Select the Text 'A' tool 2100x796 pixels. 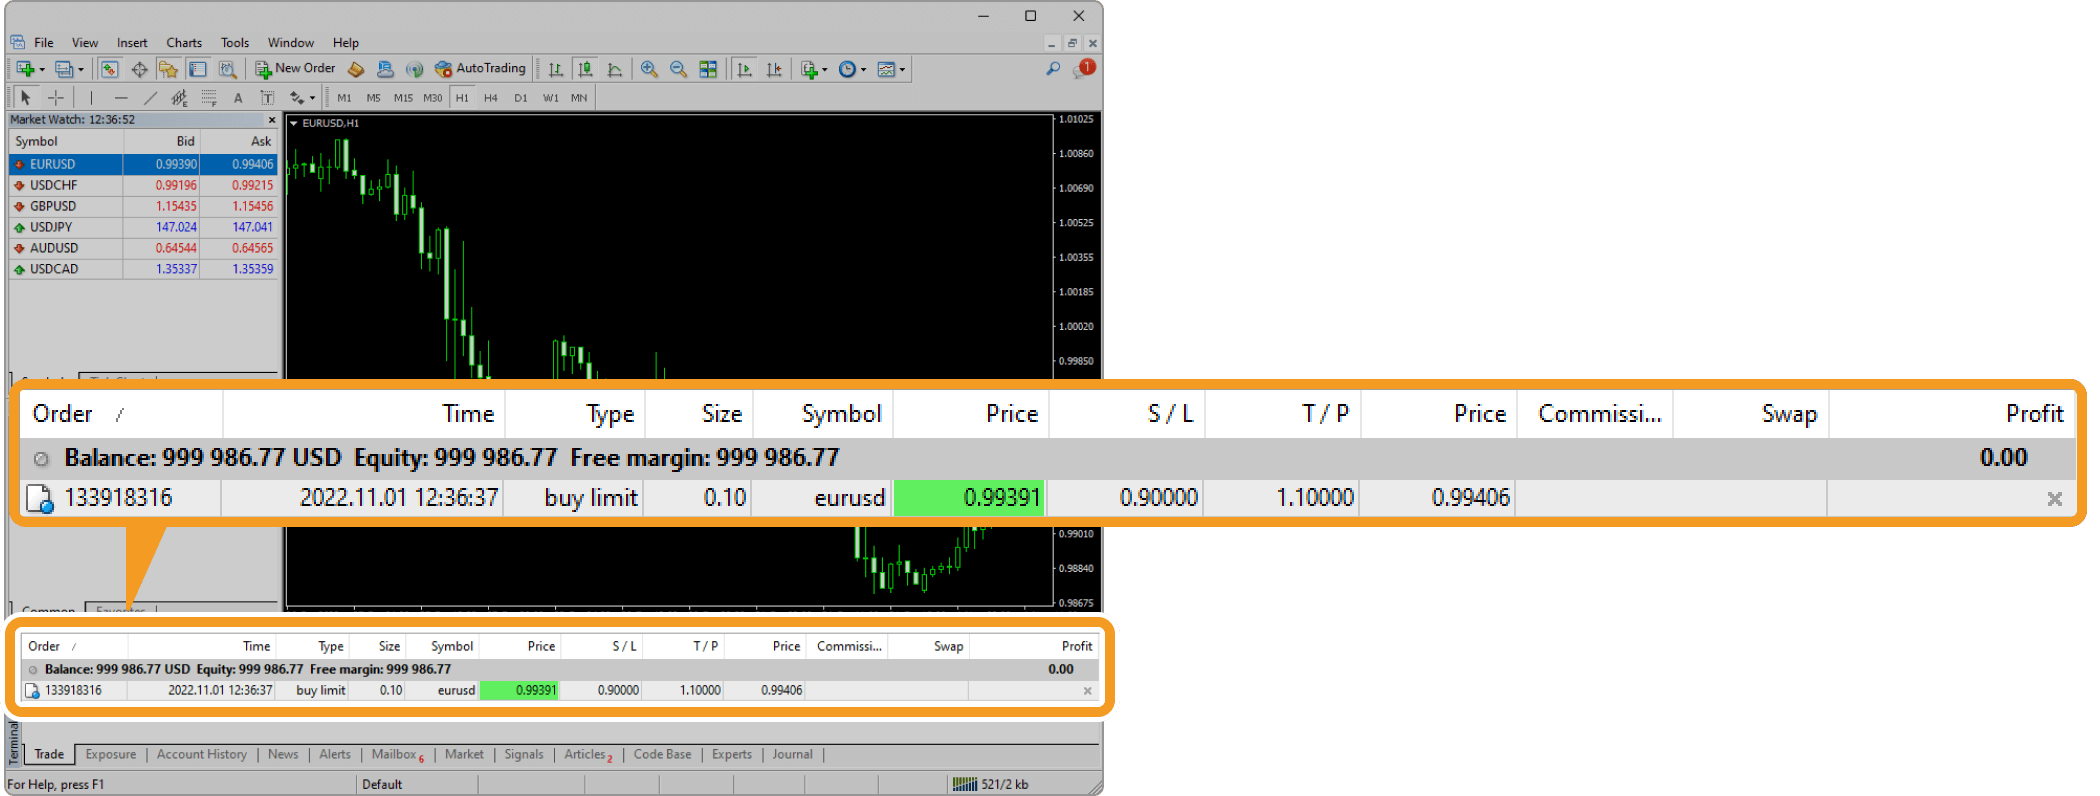[238, 97]
